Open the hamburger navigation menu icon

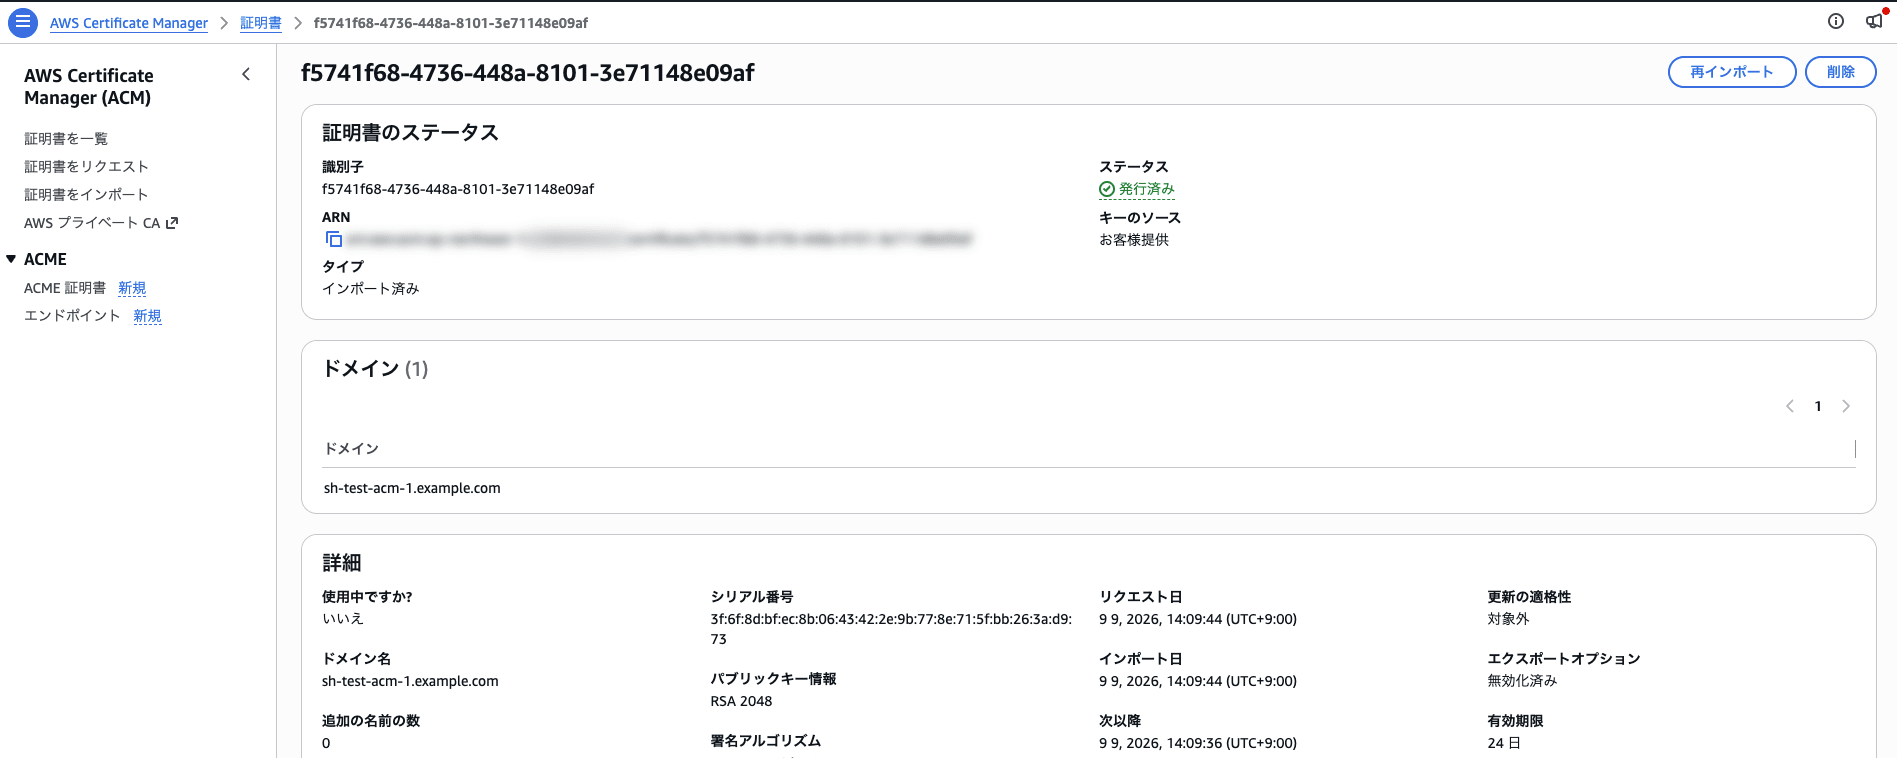coord(22,22)
